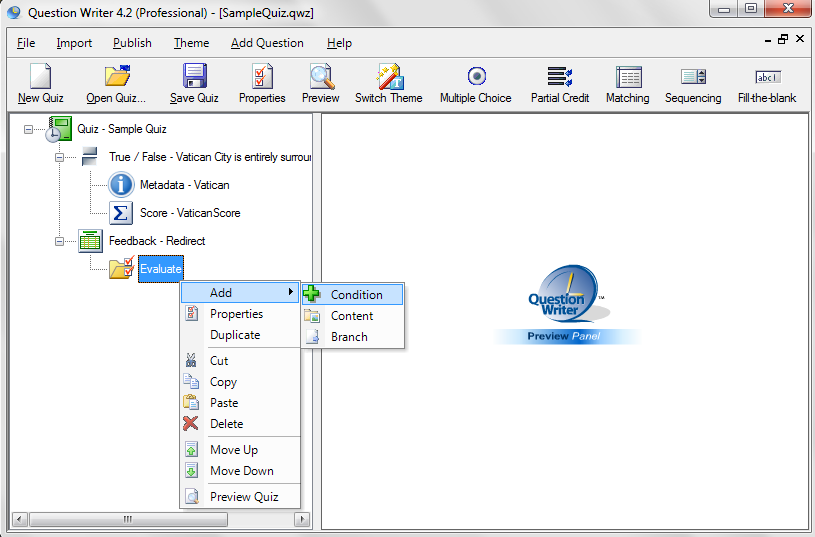Save the quiz using the floppy icon
Screen dimensions: 815x537
(x=195, y=76)
